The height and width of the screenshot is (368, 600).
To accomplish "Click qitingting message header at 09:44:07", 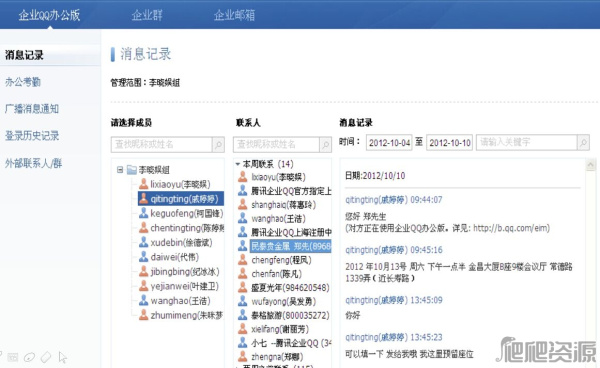I will (393, 200).
